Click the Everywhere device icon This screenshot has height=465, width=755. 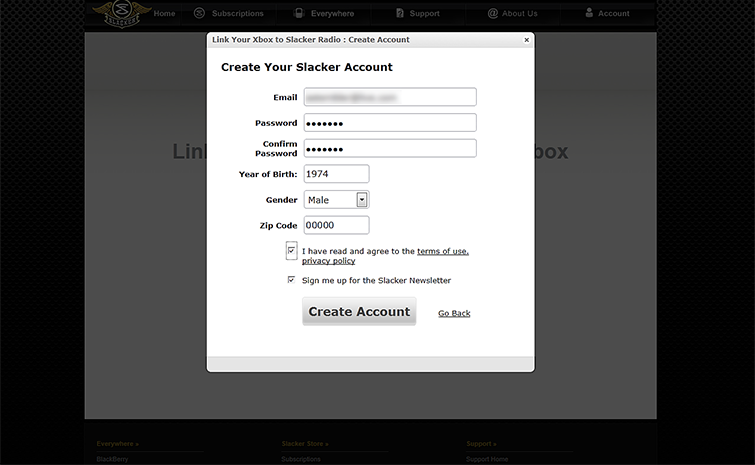click(x=299, y=13)
